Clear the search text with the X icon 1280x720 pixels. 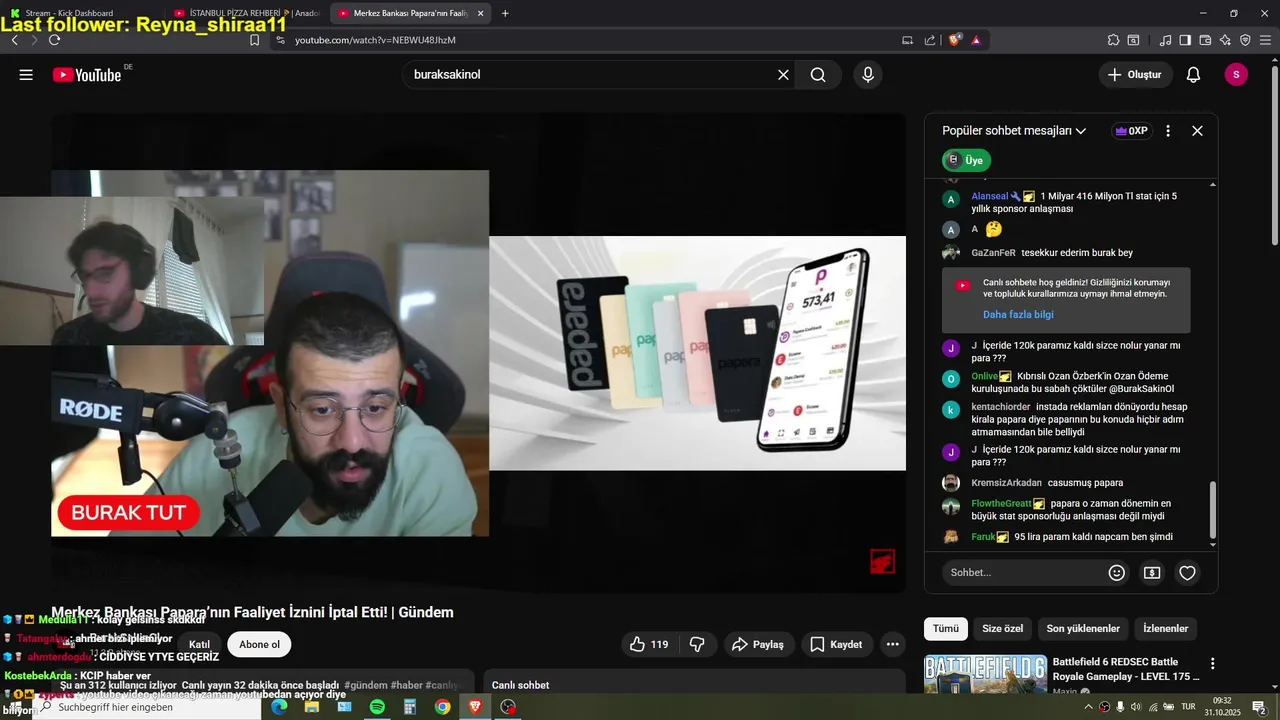point(783,75)
